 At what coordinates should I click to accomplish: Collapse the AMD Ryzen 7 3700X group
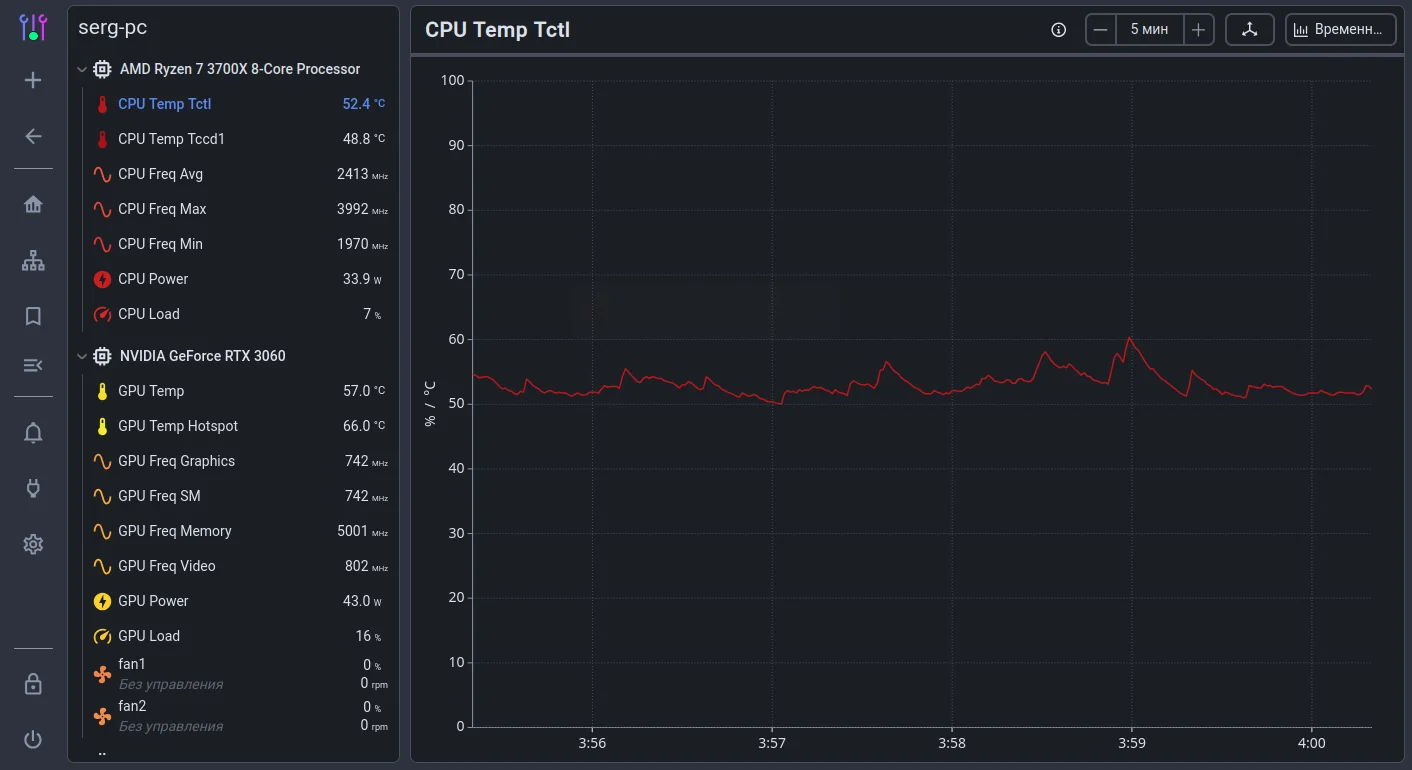click(81, 69)
